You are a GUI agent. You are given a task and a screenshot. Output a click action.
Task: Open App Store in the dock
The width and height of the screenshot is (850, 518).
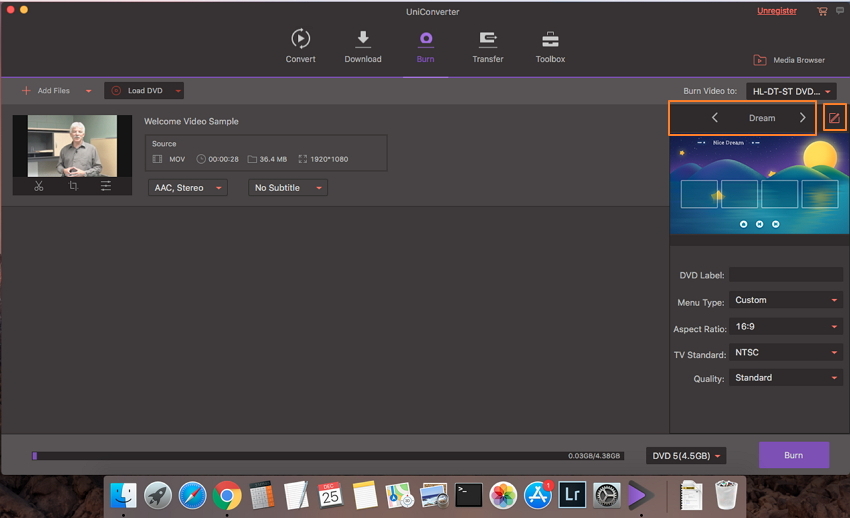click(538, 495)
